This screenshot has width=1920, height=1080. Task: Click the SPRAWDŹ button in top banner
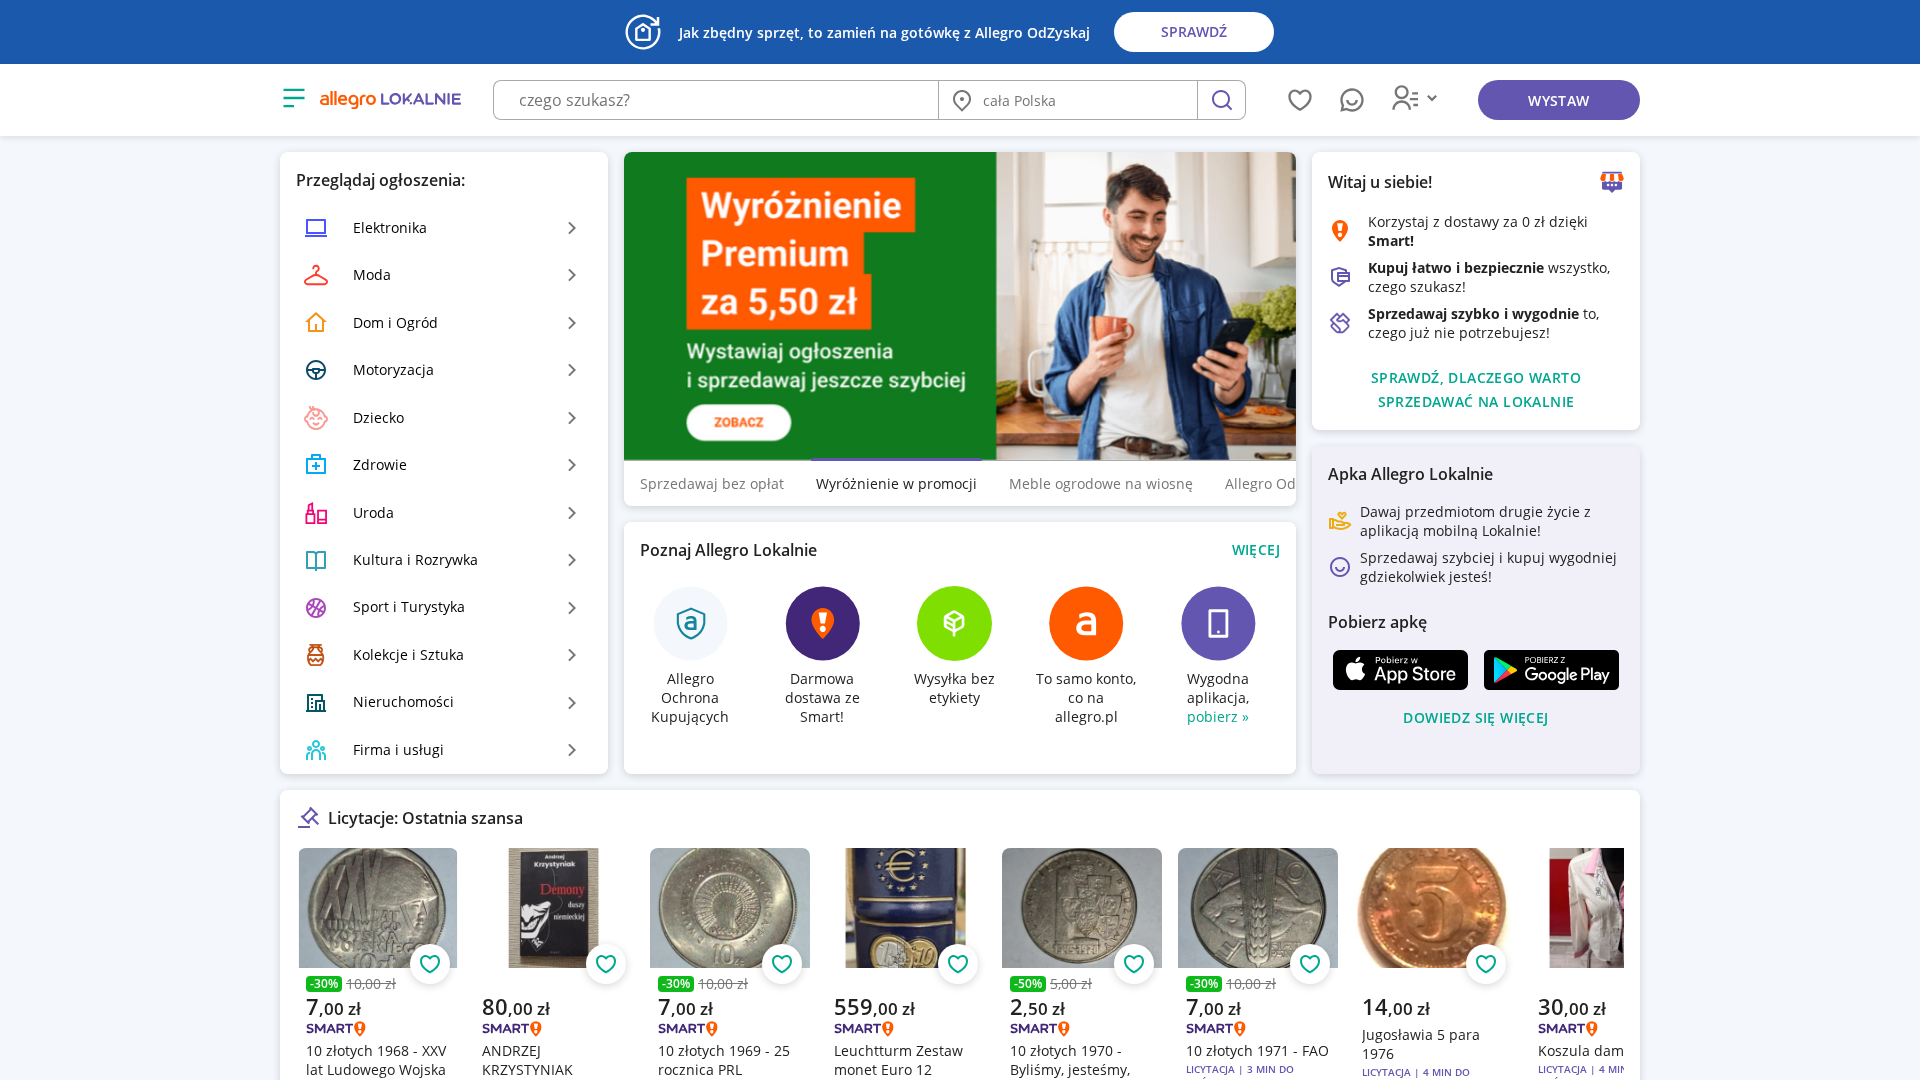tap(1194, 32)
